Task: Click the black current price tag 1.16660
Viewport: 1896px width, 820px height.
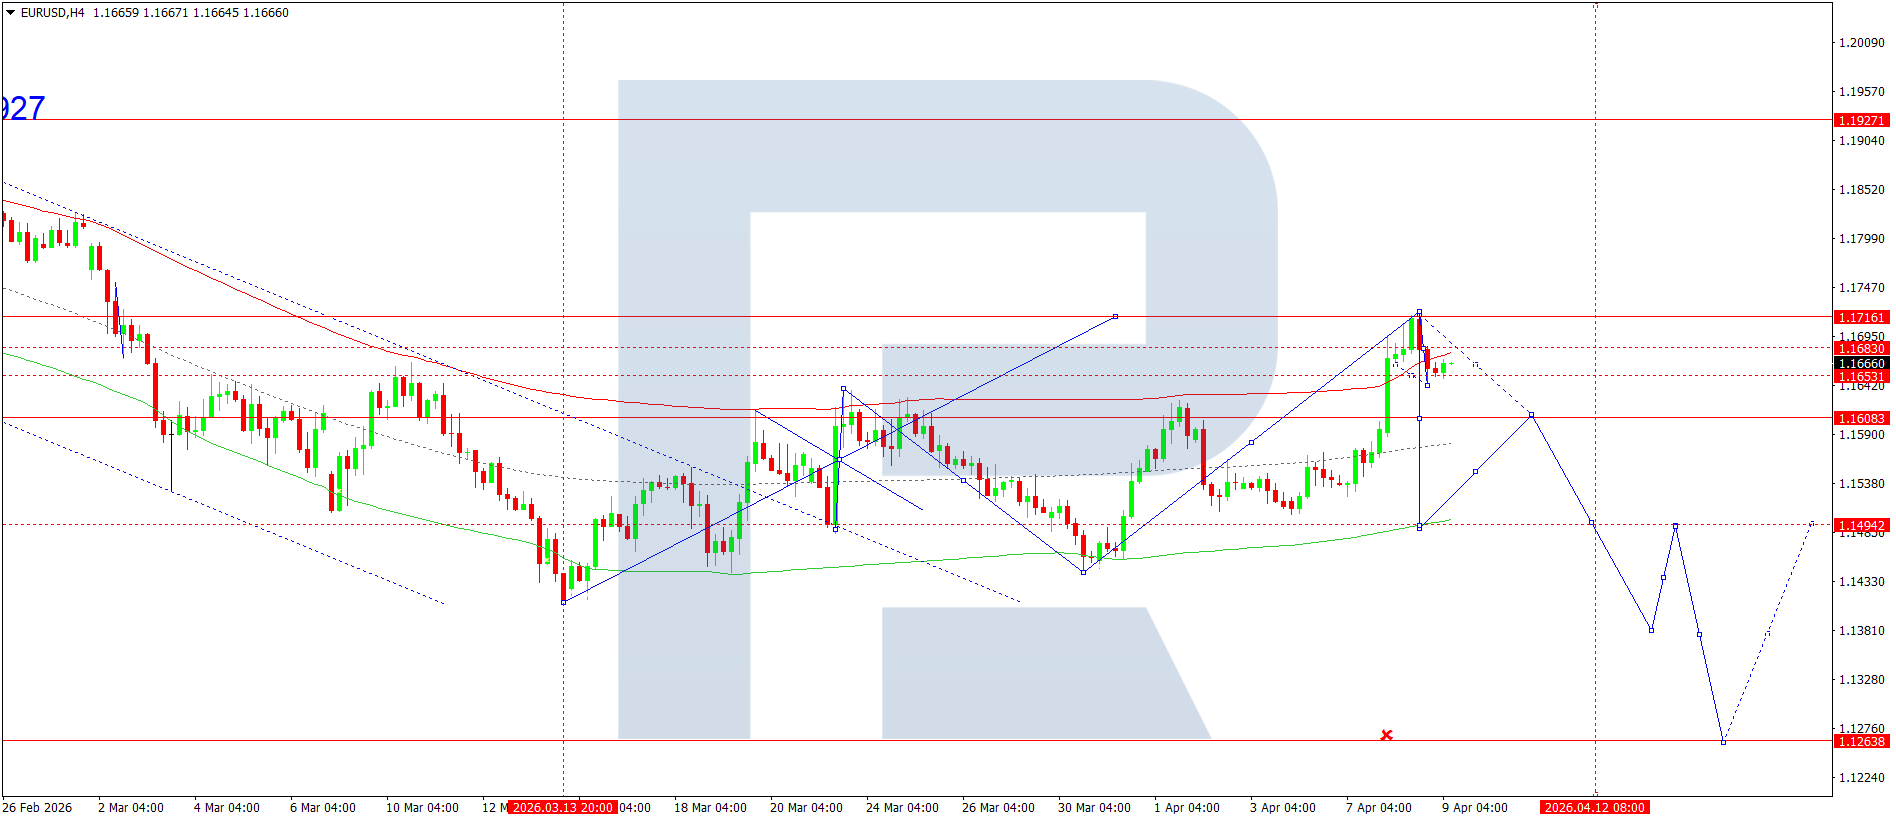Action: [x=1861, y=363]
